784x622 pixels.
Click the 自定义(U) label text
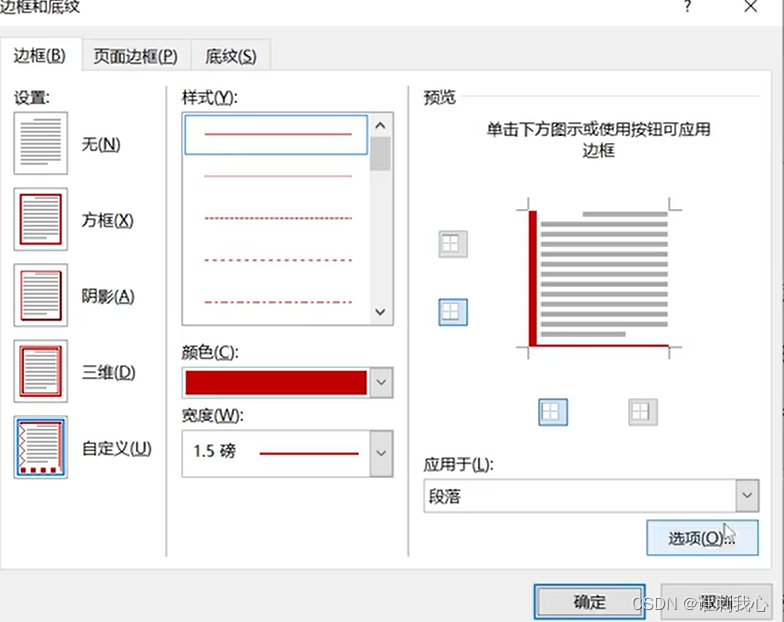[116, 448]
